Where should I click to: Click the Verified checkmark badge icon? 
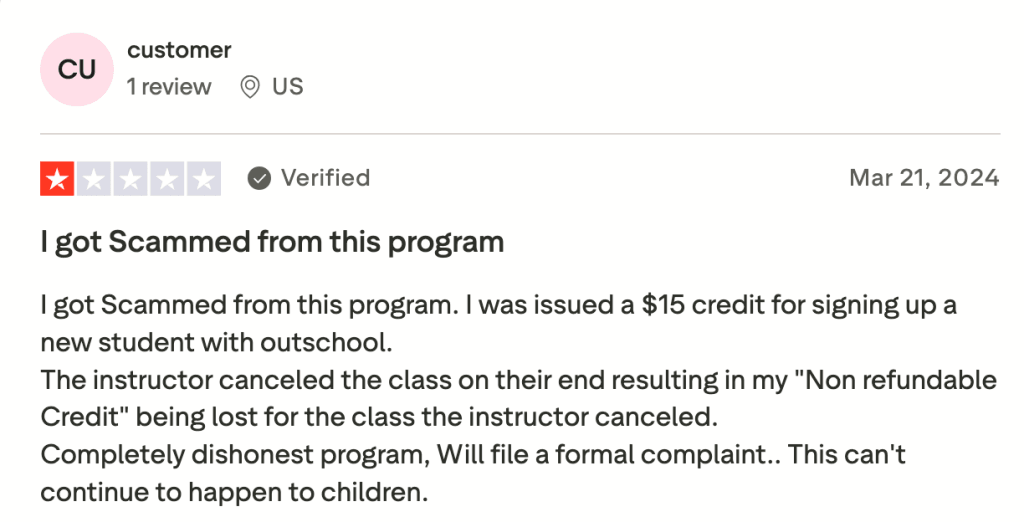pos(259,179)
